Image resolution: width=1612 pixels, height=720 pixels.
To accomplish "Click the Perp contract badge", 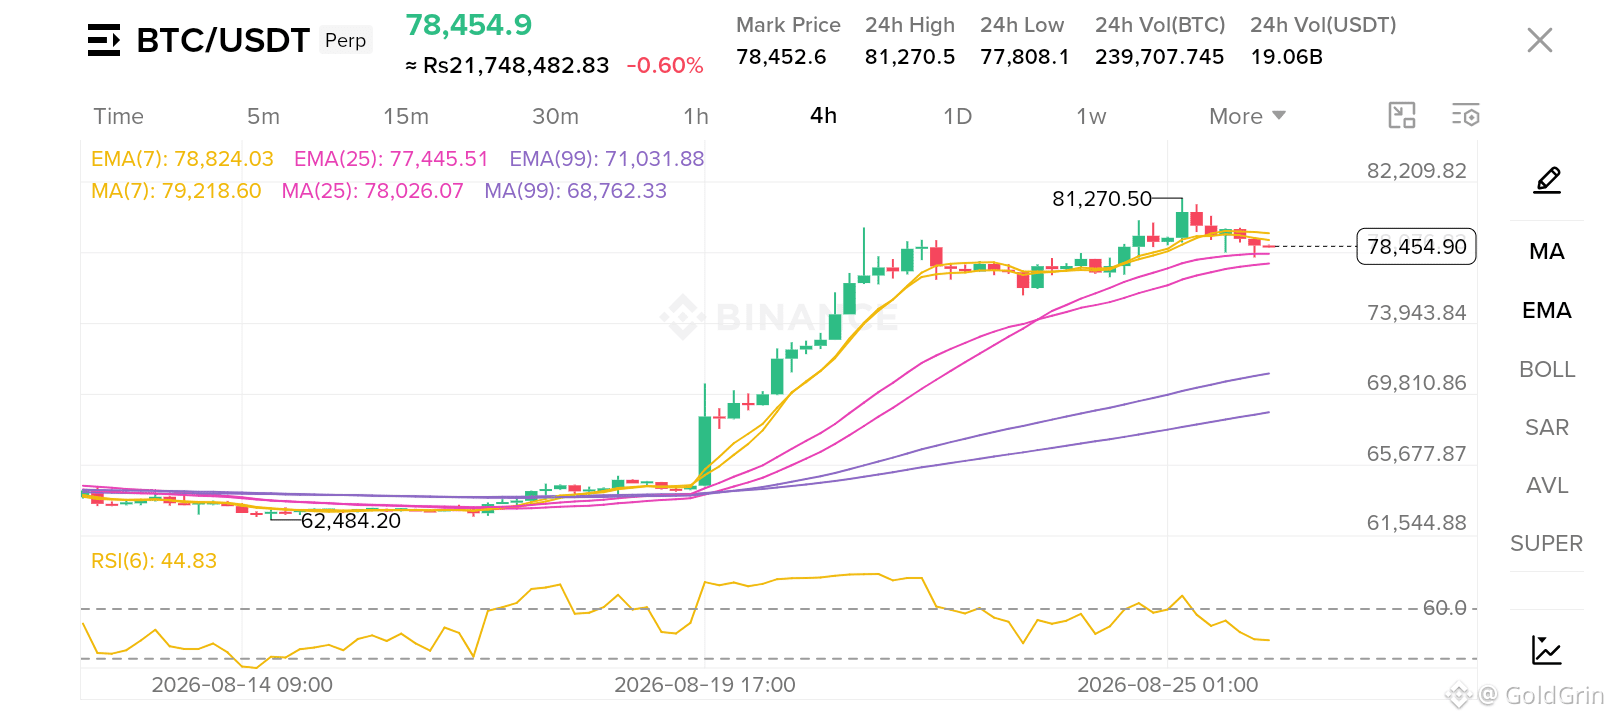I will coord(346,40).
